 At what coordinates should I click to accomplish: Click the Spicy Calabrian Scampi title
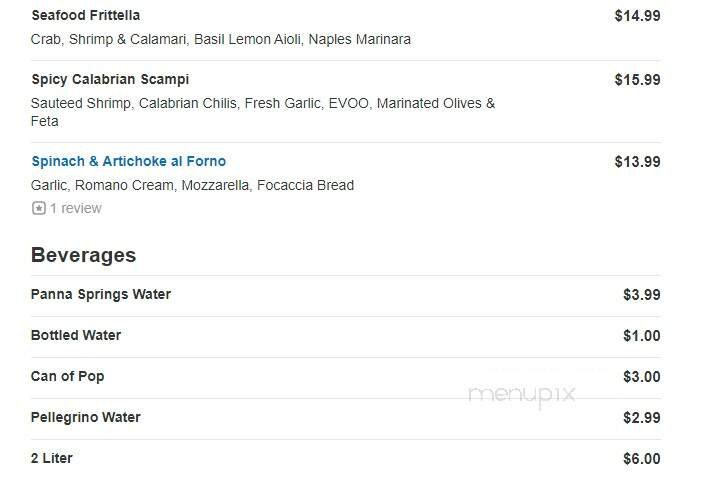tap(110, 79)
